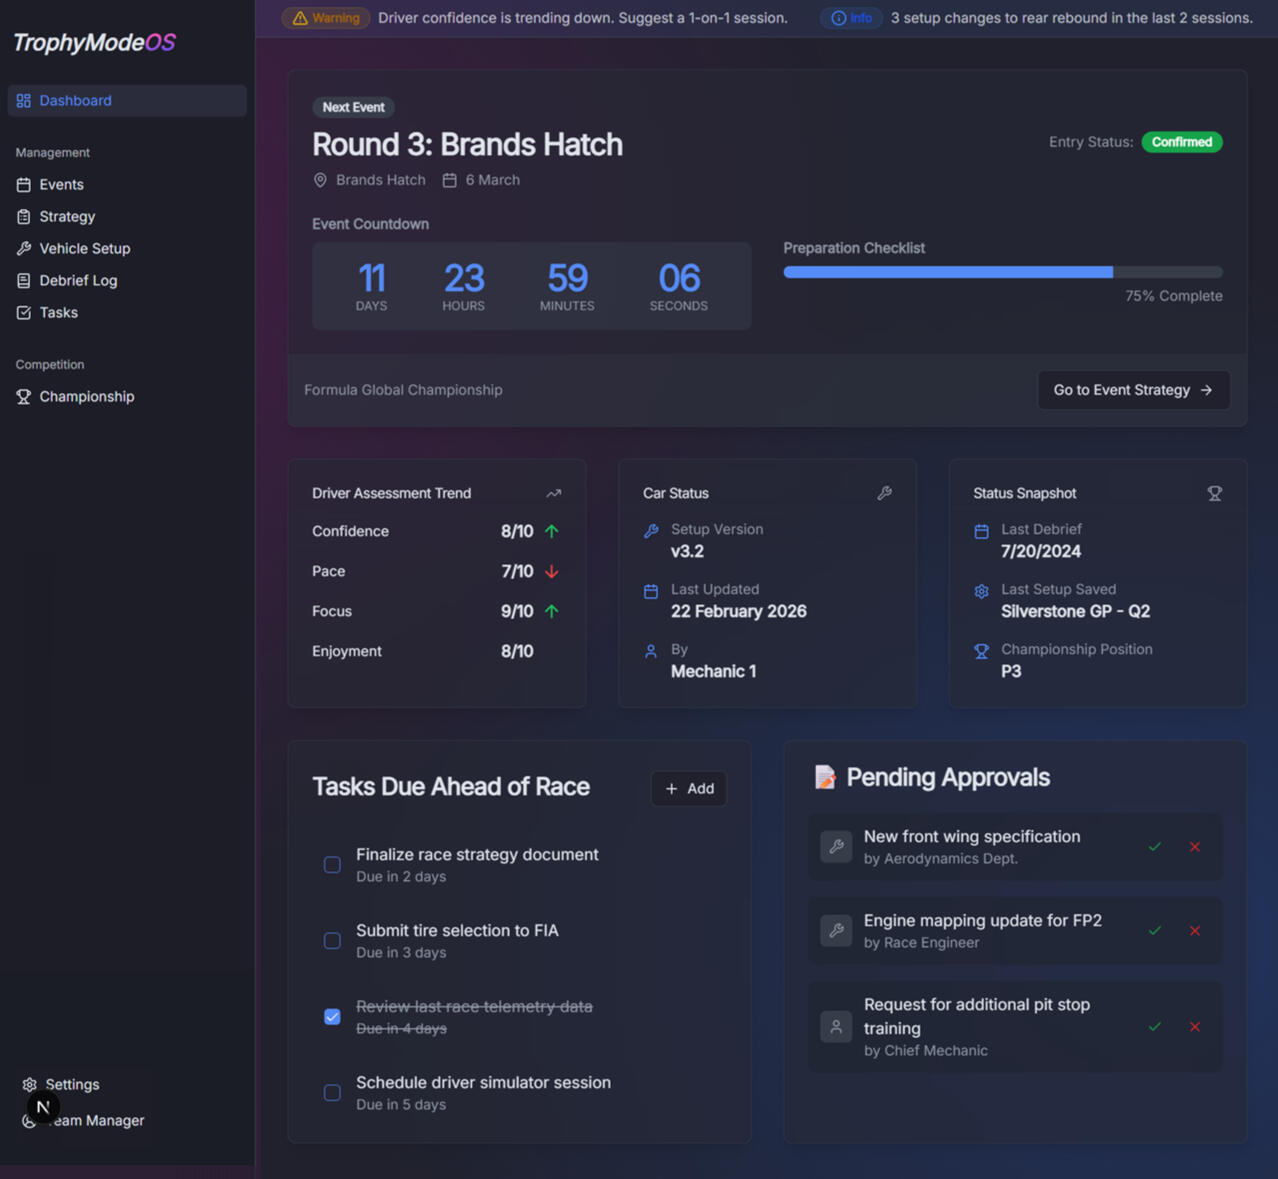Check the Finalize race strategy document task
The image size is (1278, 1179).
332,865
